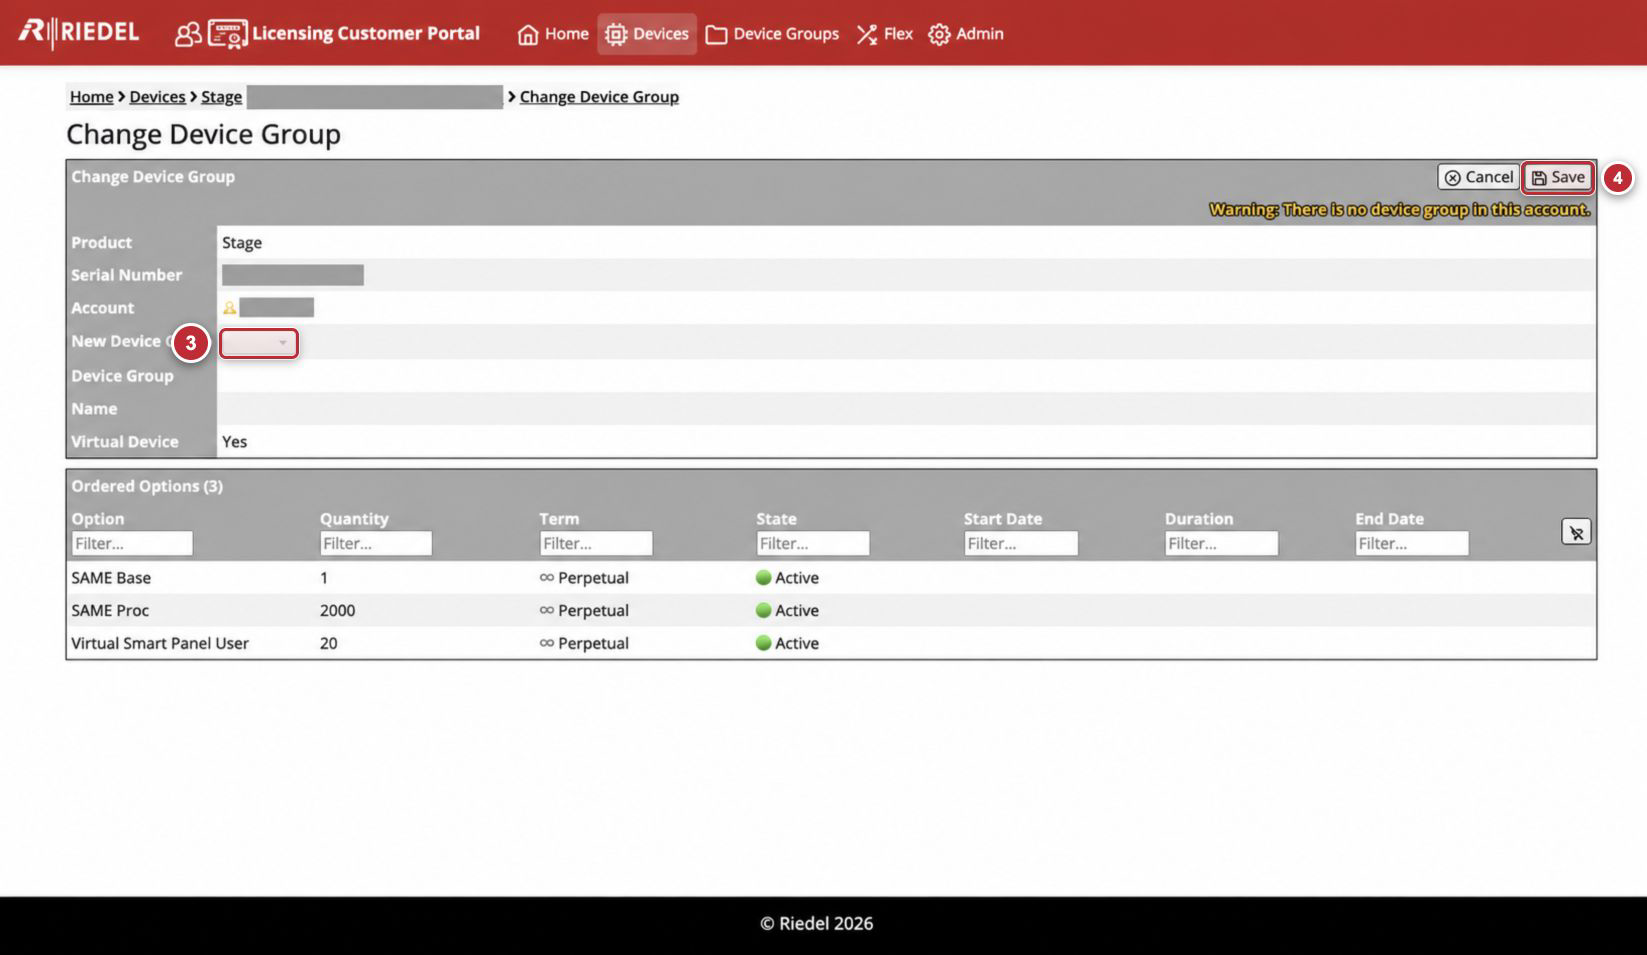Click Perpetual term for Virtual Smart Panel User
Image resolution: width=1647 pixels, height=955 pixels.
(x=584, y=644)
